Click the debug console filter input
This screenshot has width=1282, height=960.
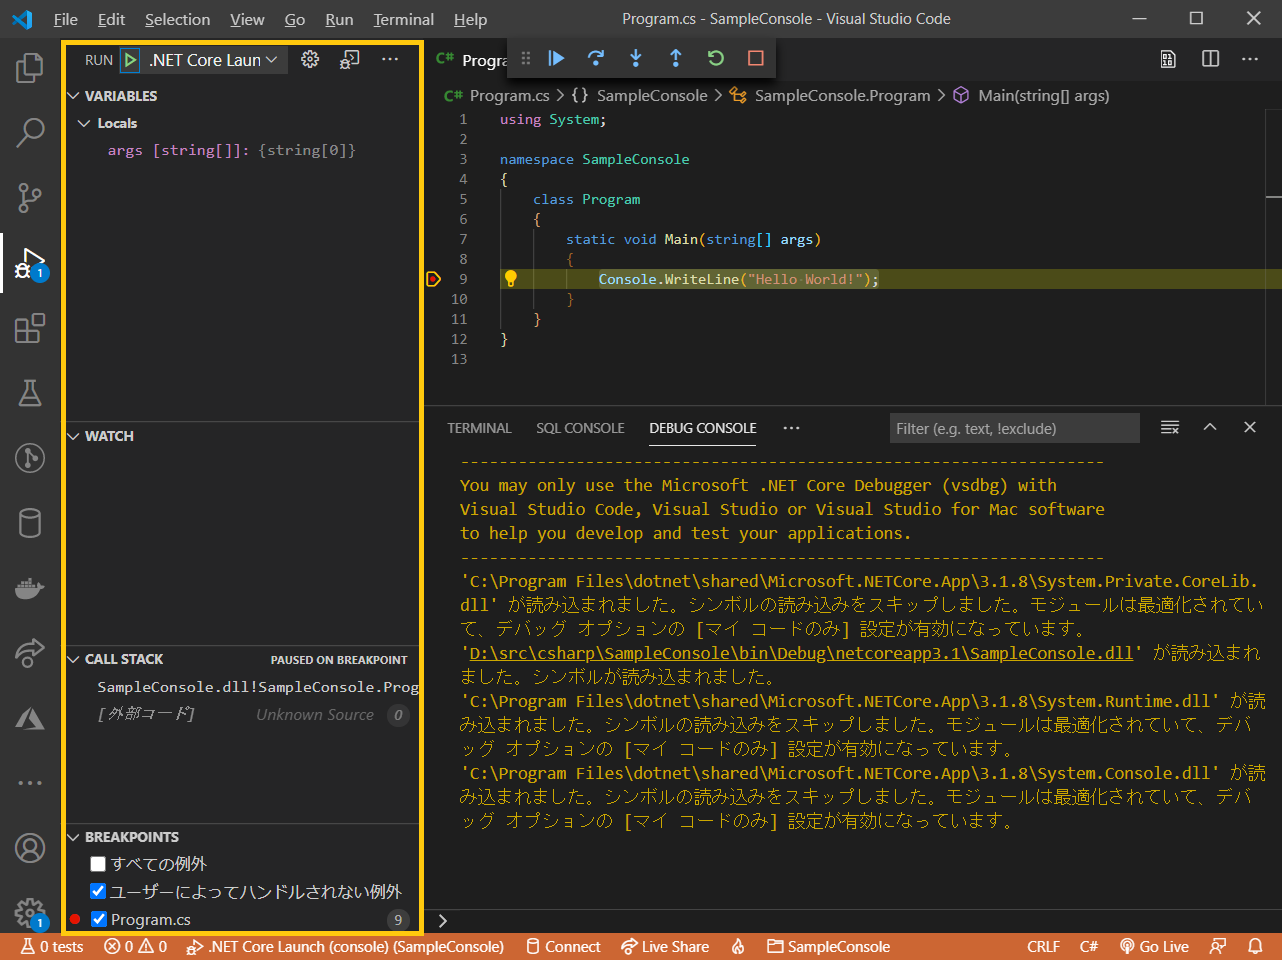[x=1014, y=428]
